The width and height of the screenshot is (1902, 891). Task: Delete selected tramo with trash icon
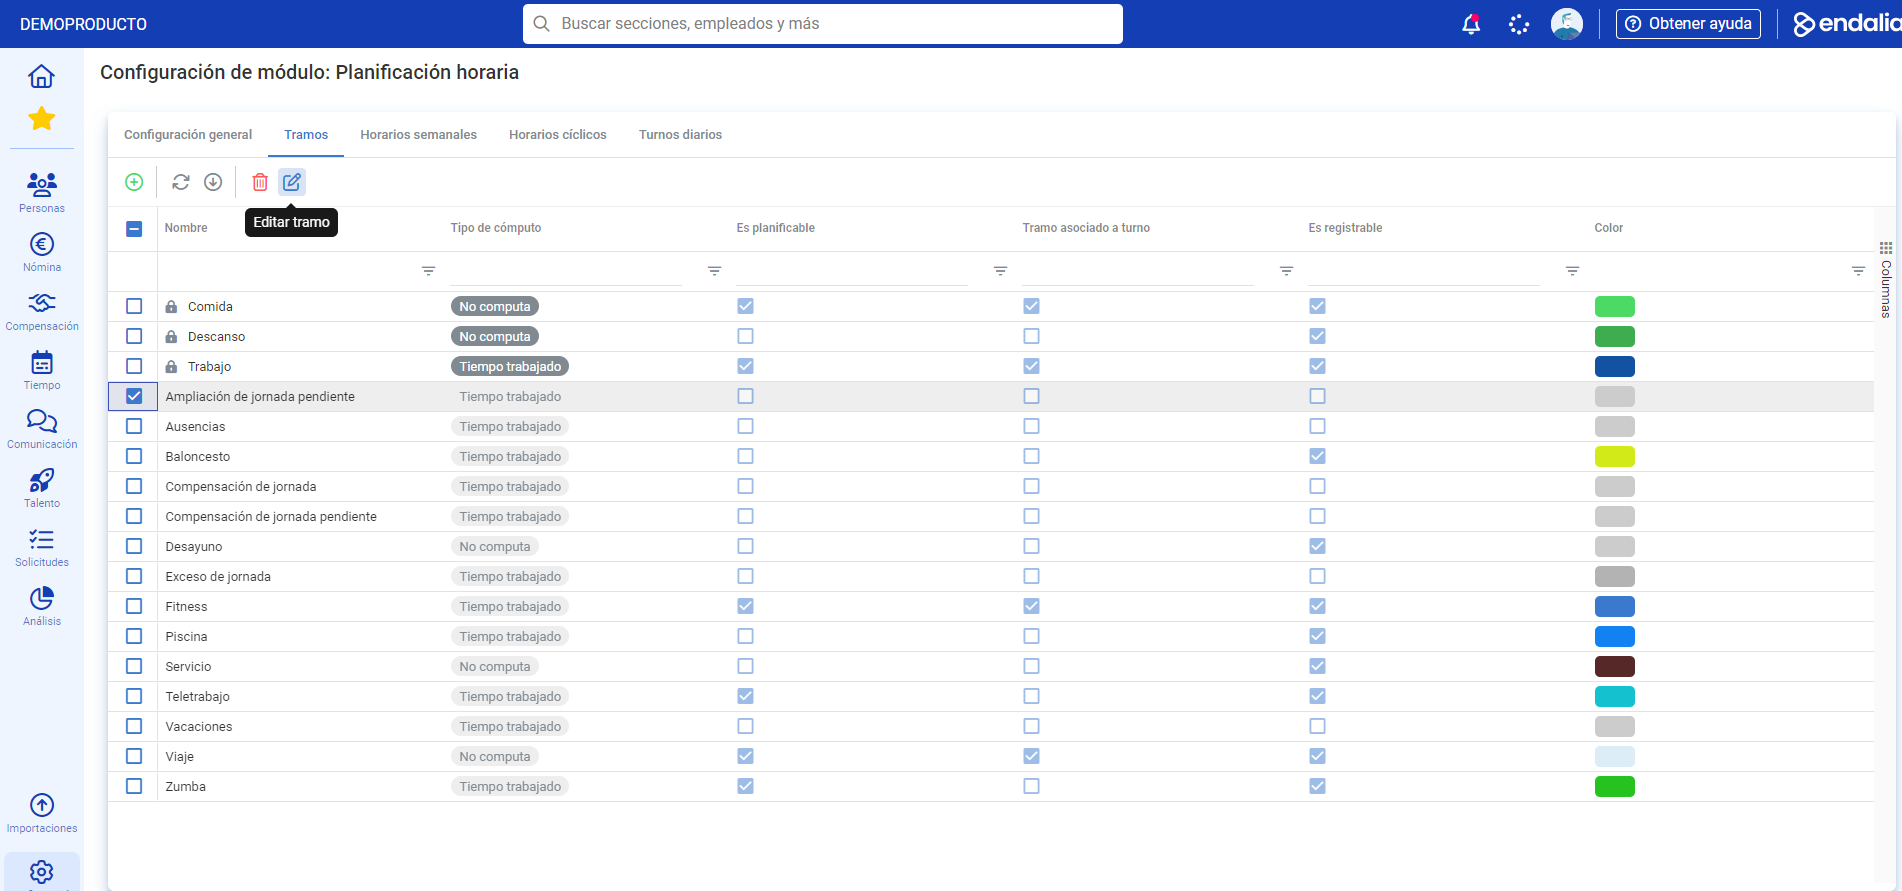(x=260, y=182)
